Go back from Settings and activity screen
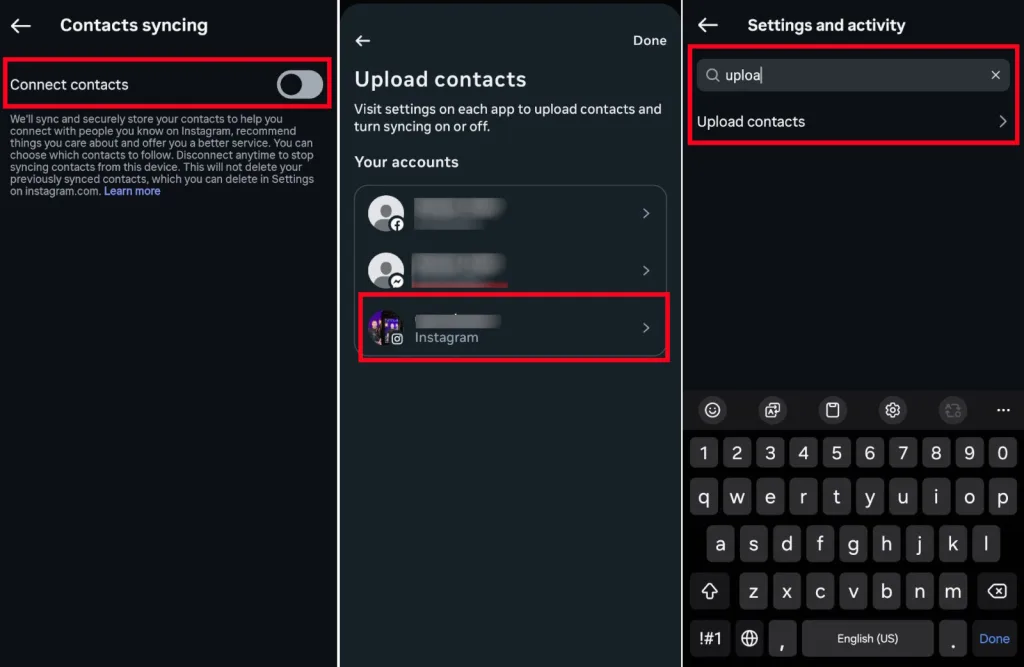Screen dimensions: 1024x667 tap(708, 26)
